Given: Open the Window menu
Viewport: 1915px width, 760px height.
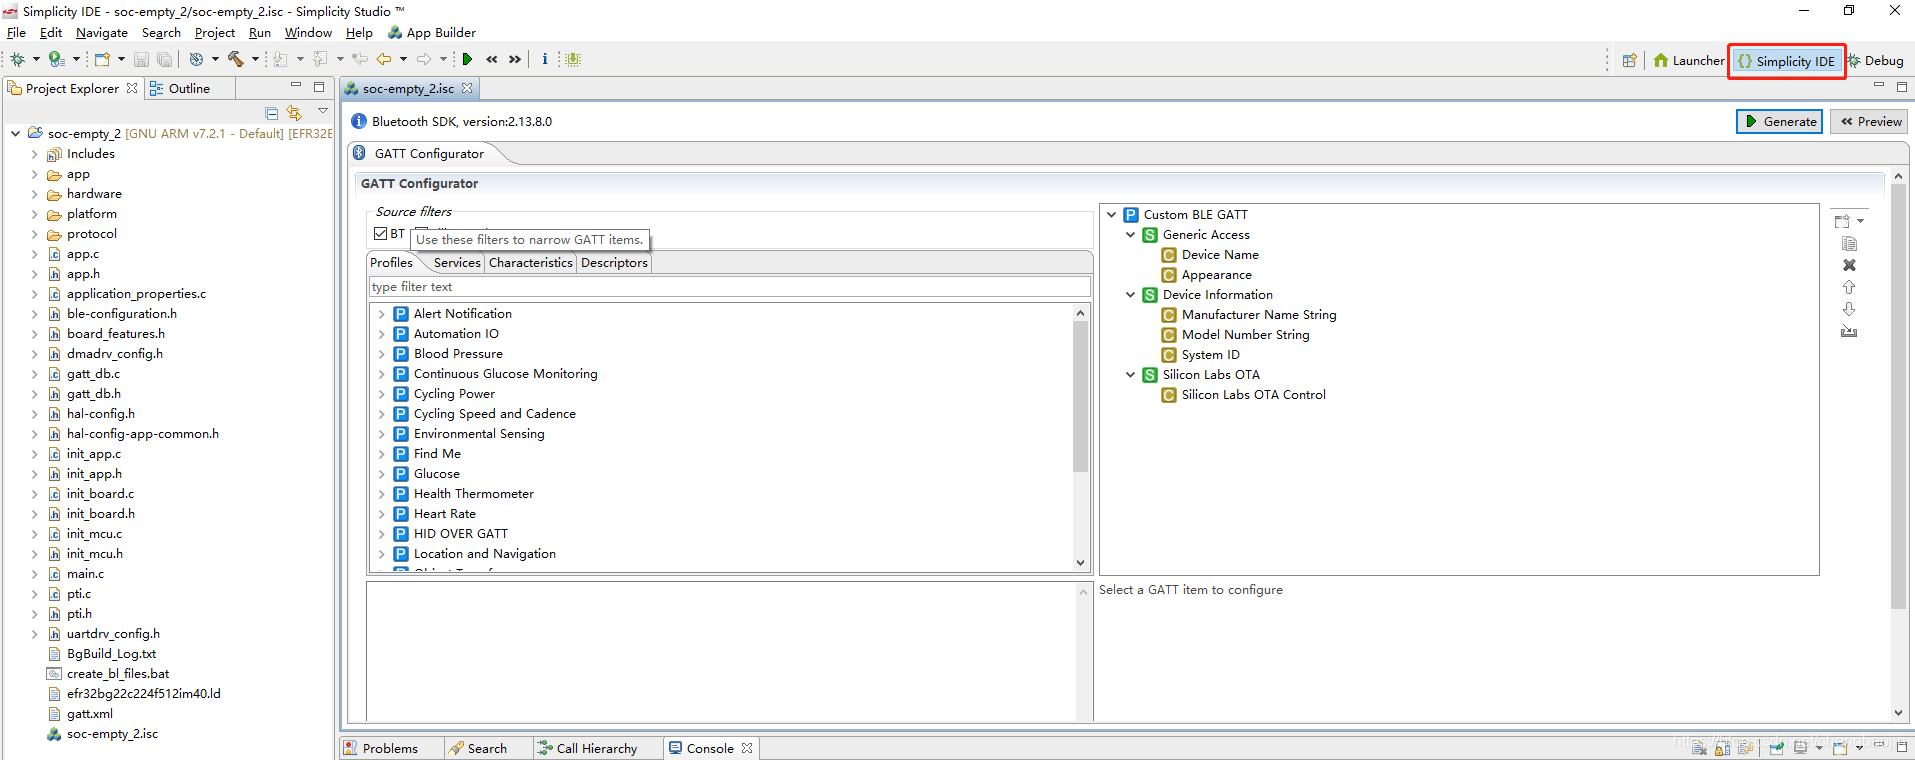Looking at the screenshot, I should [x=308, y=33].
